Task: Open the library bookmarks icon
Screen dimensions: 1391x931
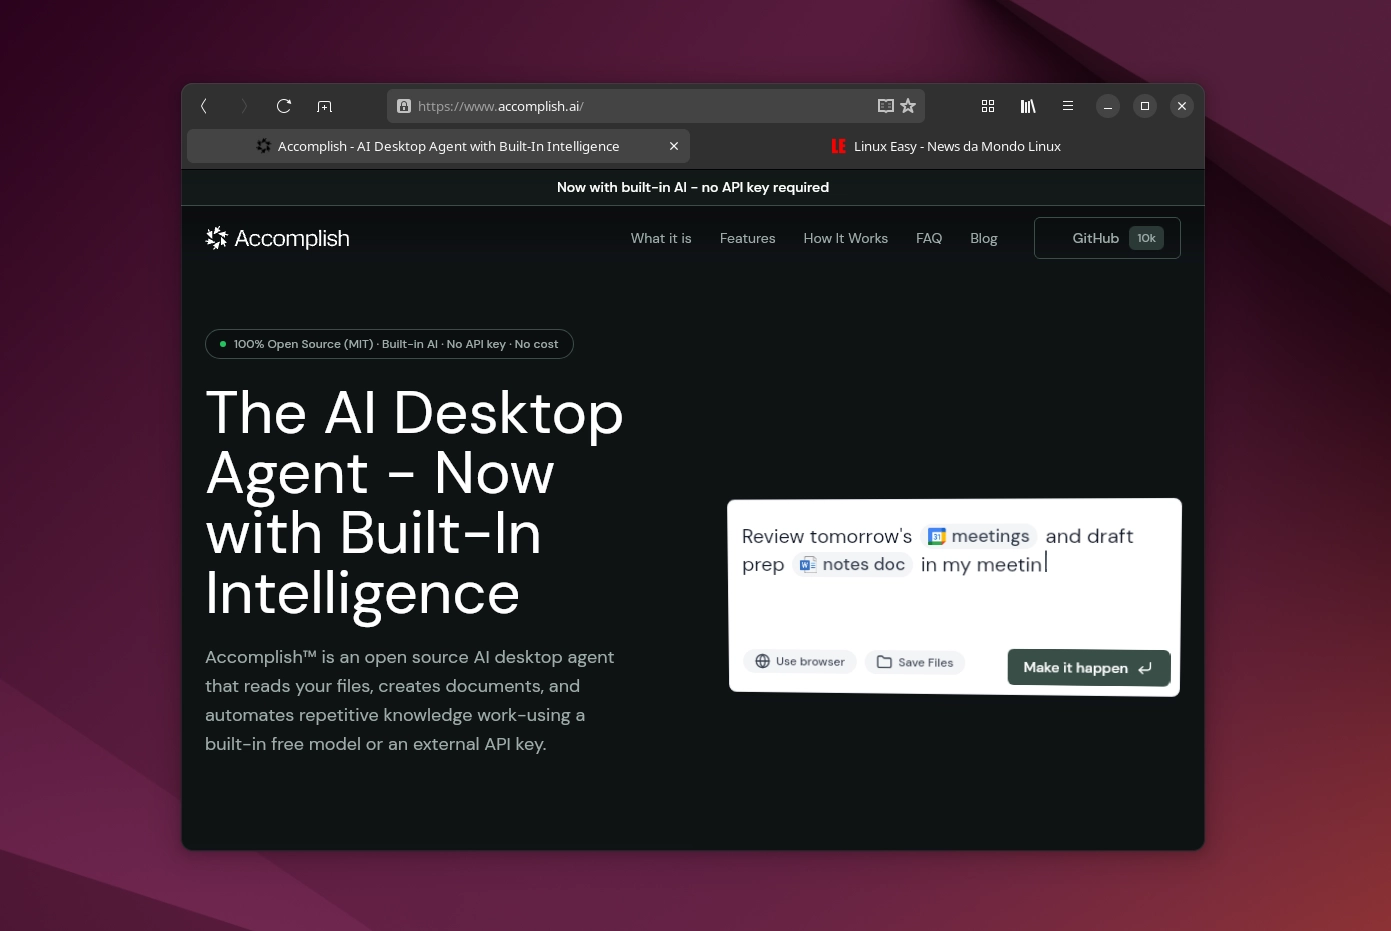Action: 1028,106
